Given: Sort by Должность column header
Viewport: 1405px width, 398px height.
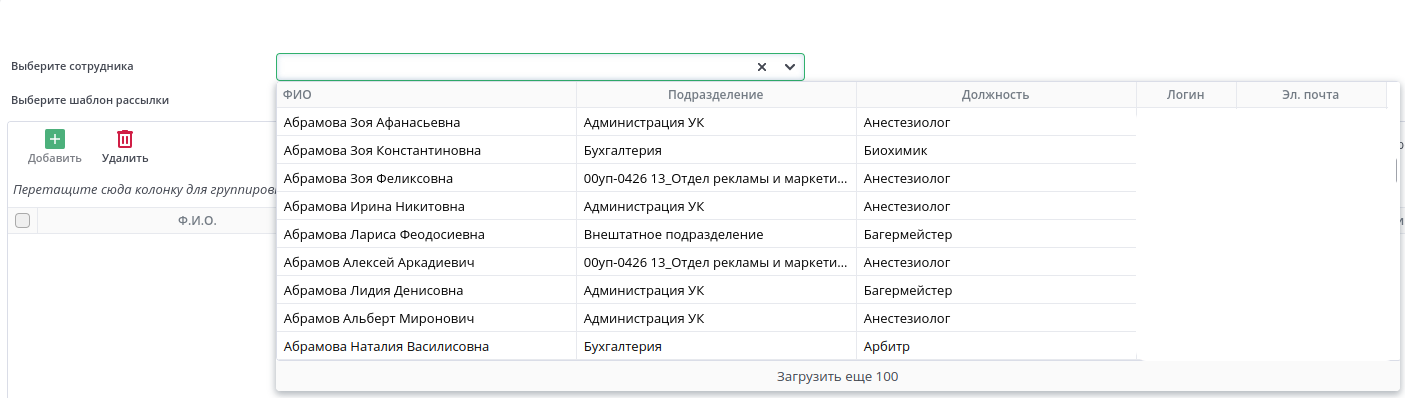Looking at the screenshot, I should 996,95.
